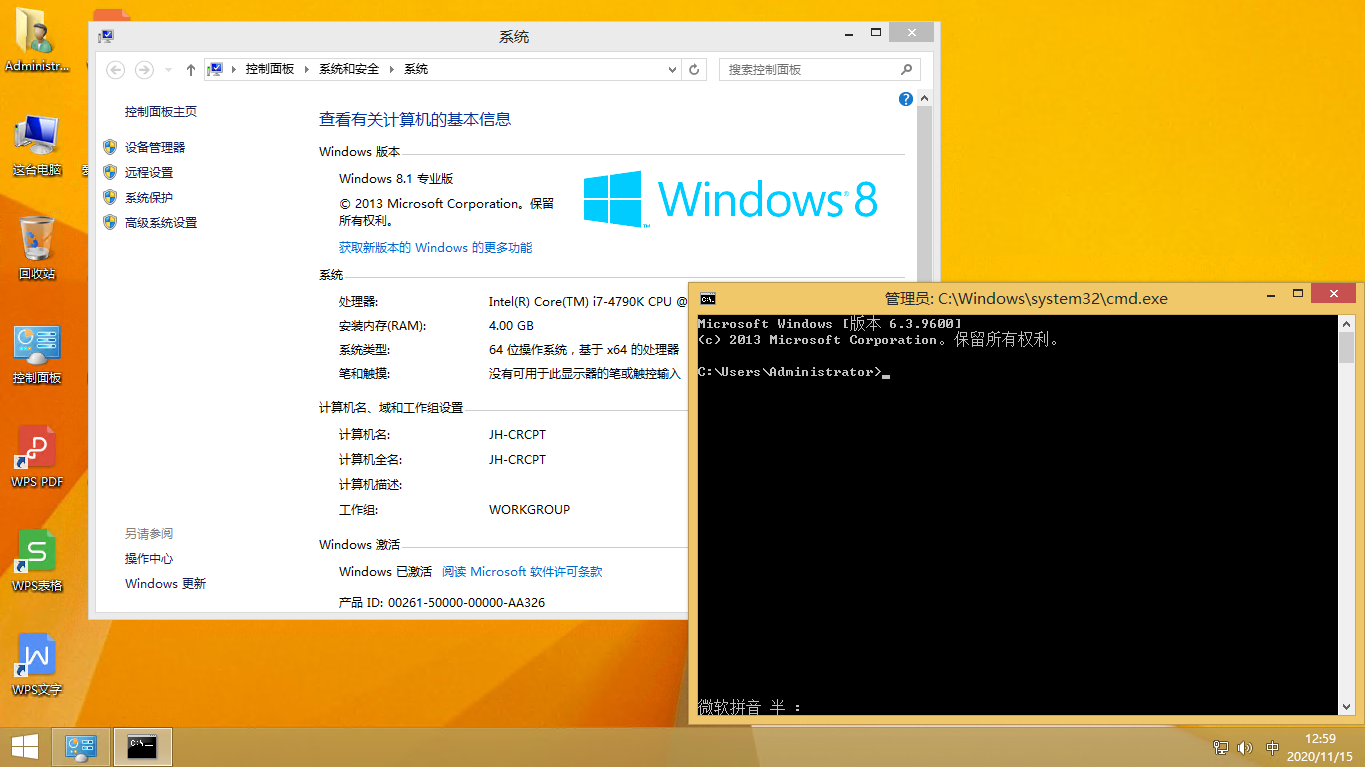Click the help question mark icon

click(906, 99)
